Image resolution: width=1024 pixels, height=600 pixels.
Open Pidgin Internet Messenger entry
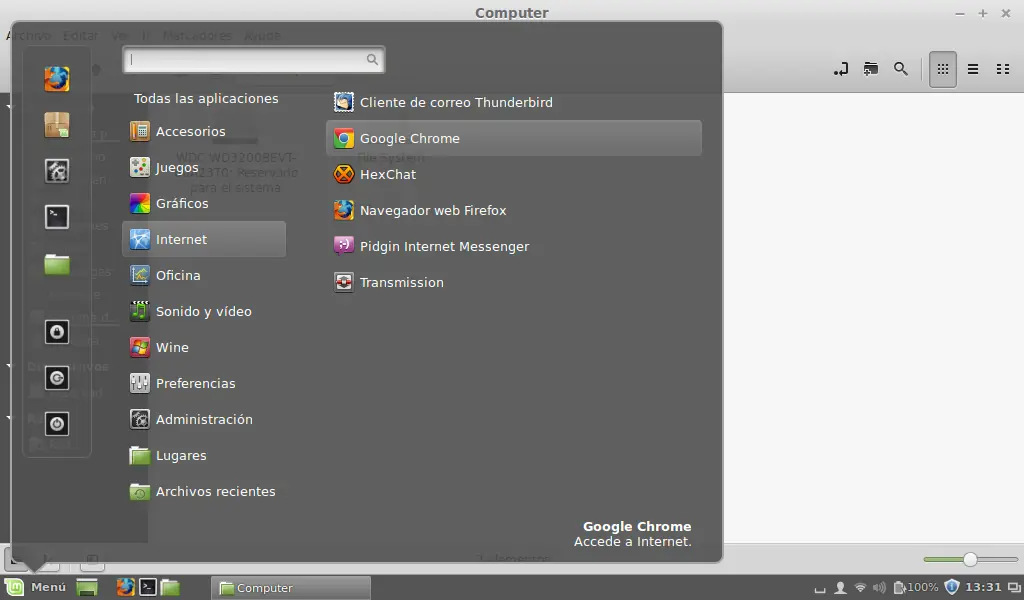click(x=514, y=246)
